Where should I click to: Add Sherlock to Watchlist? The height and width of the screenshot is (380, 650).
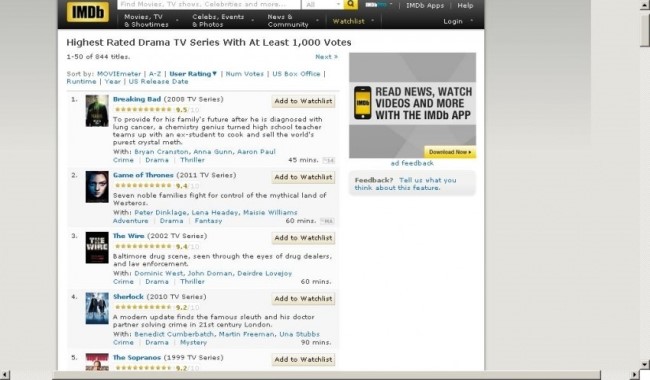tap(303, 299)
